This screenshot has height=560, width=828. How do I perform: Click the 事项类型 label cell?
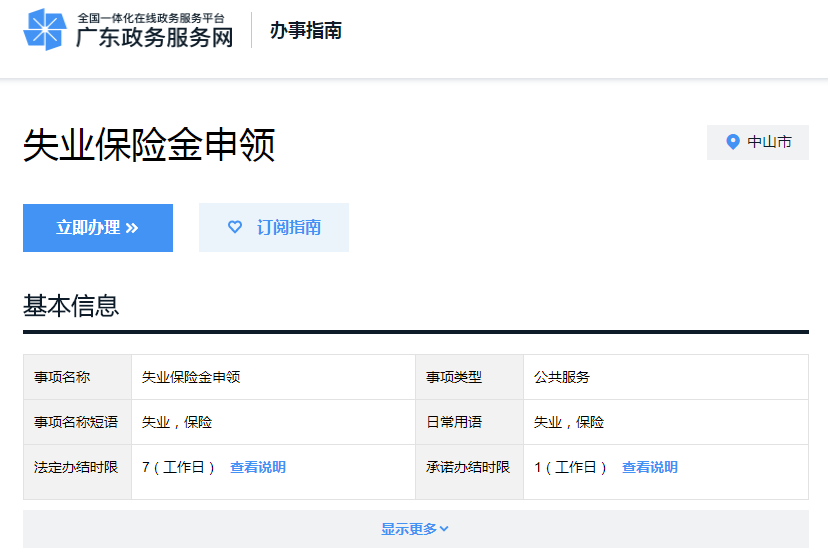point(469,377)
